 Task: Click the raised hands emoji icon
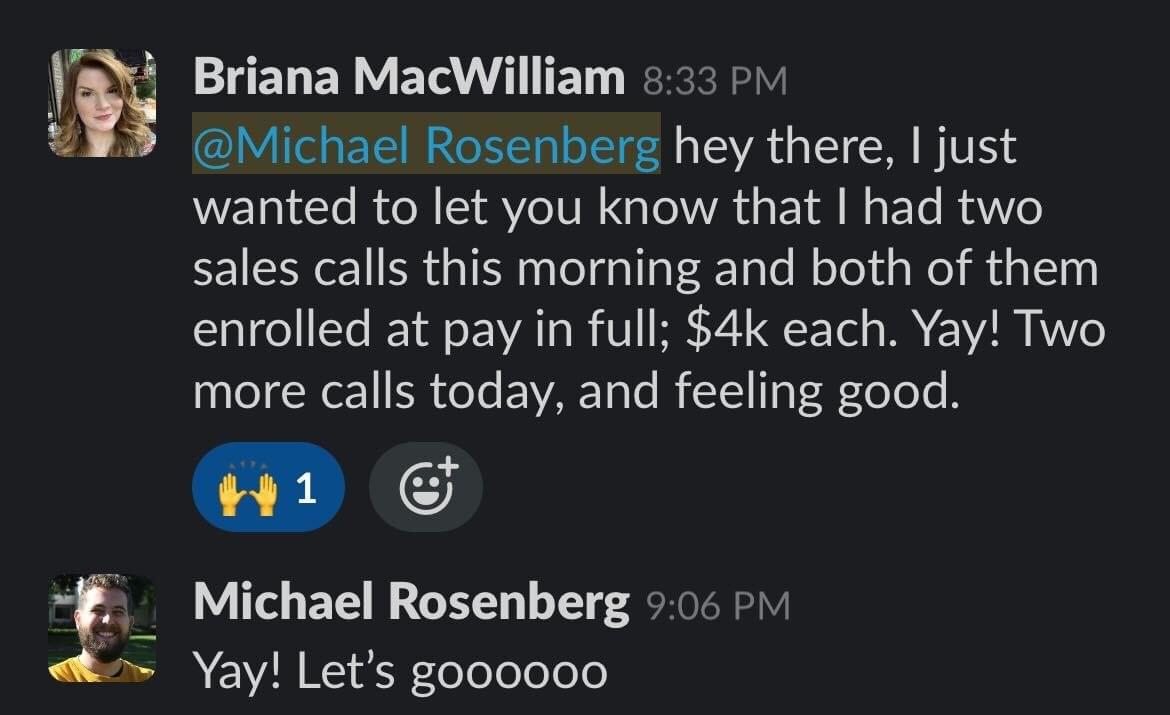[247, 489]
